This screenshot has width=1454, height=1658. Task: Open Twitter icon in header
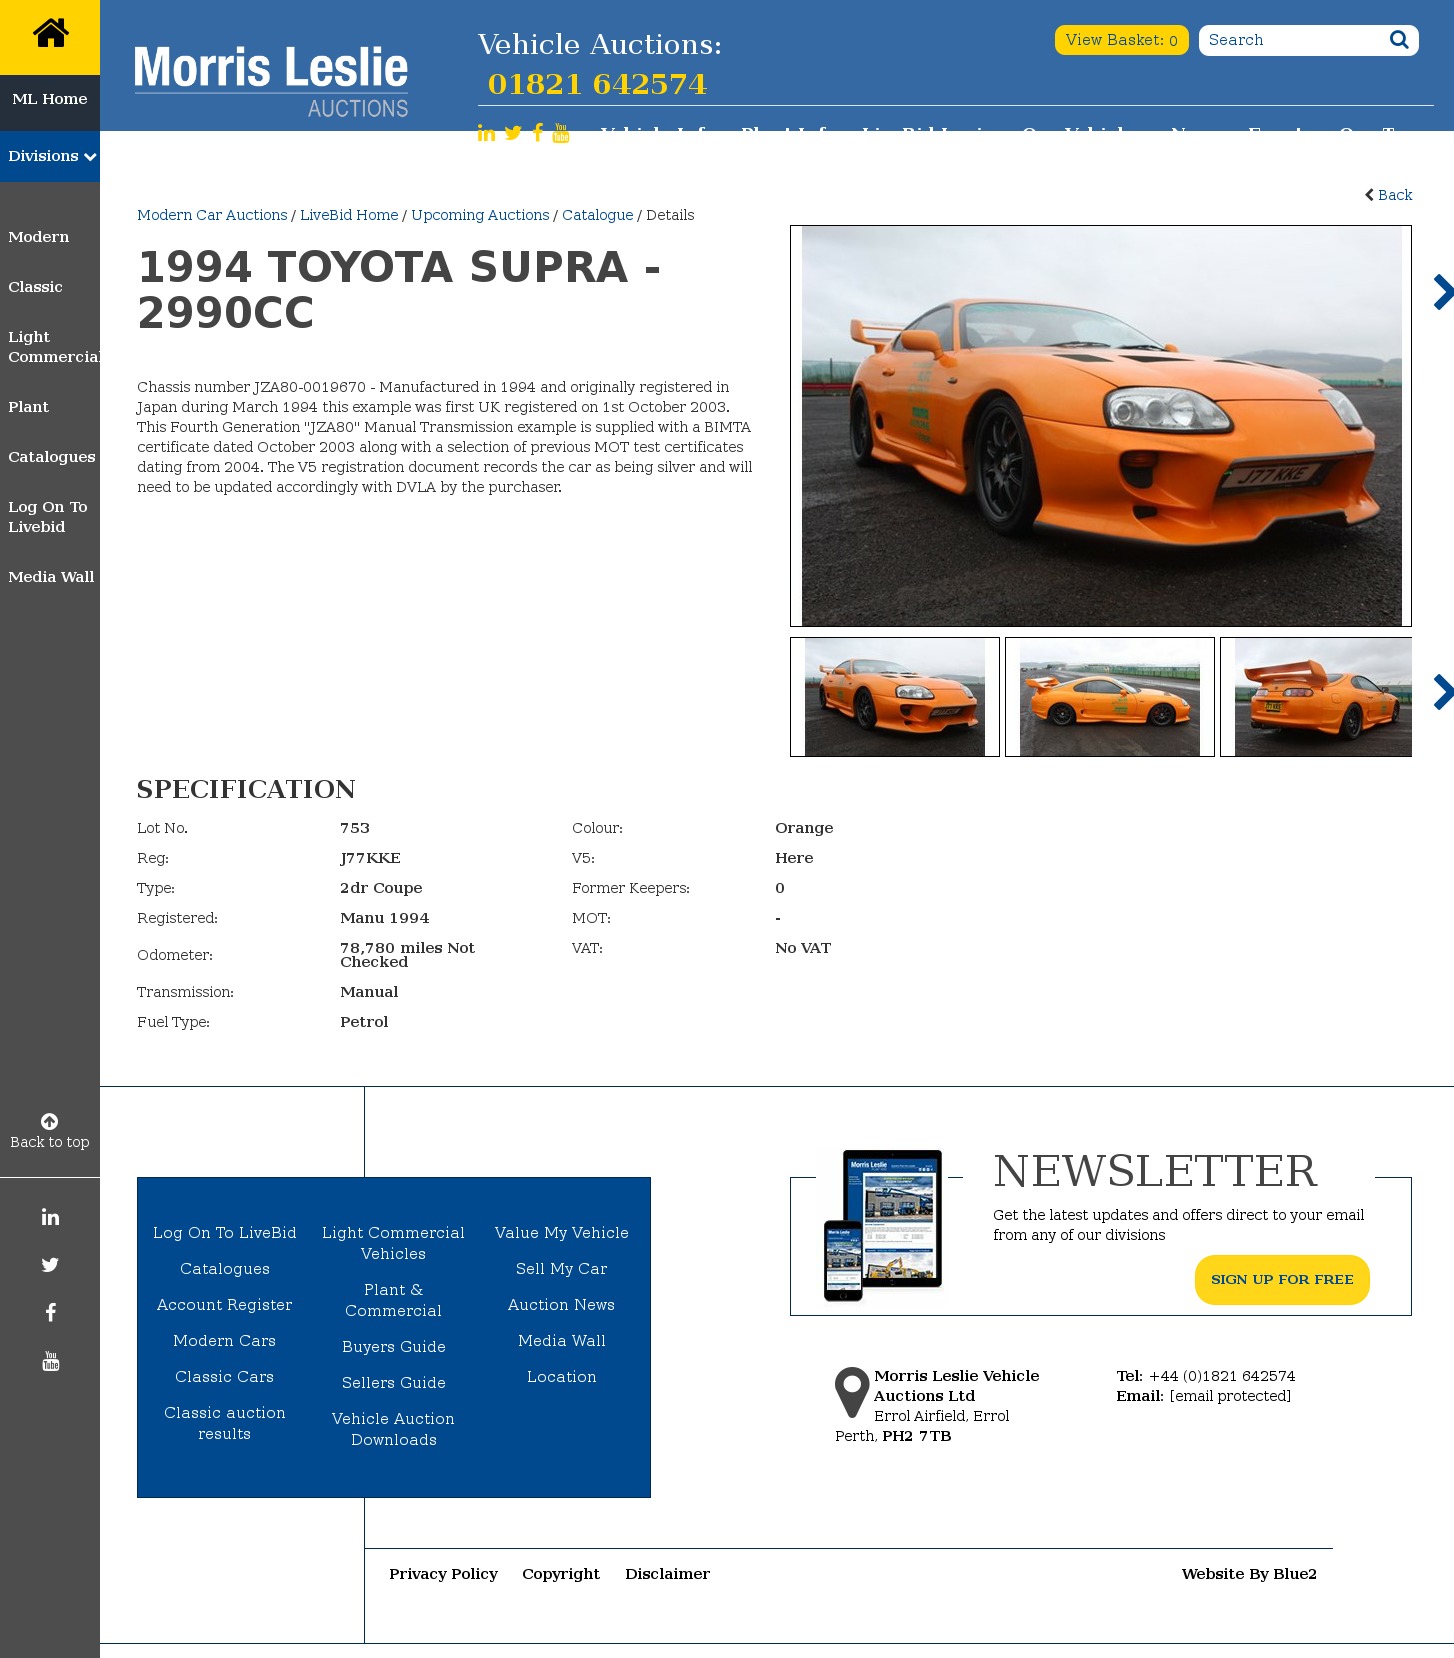[513, 133]
